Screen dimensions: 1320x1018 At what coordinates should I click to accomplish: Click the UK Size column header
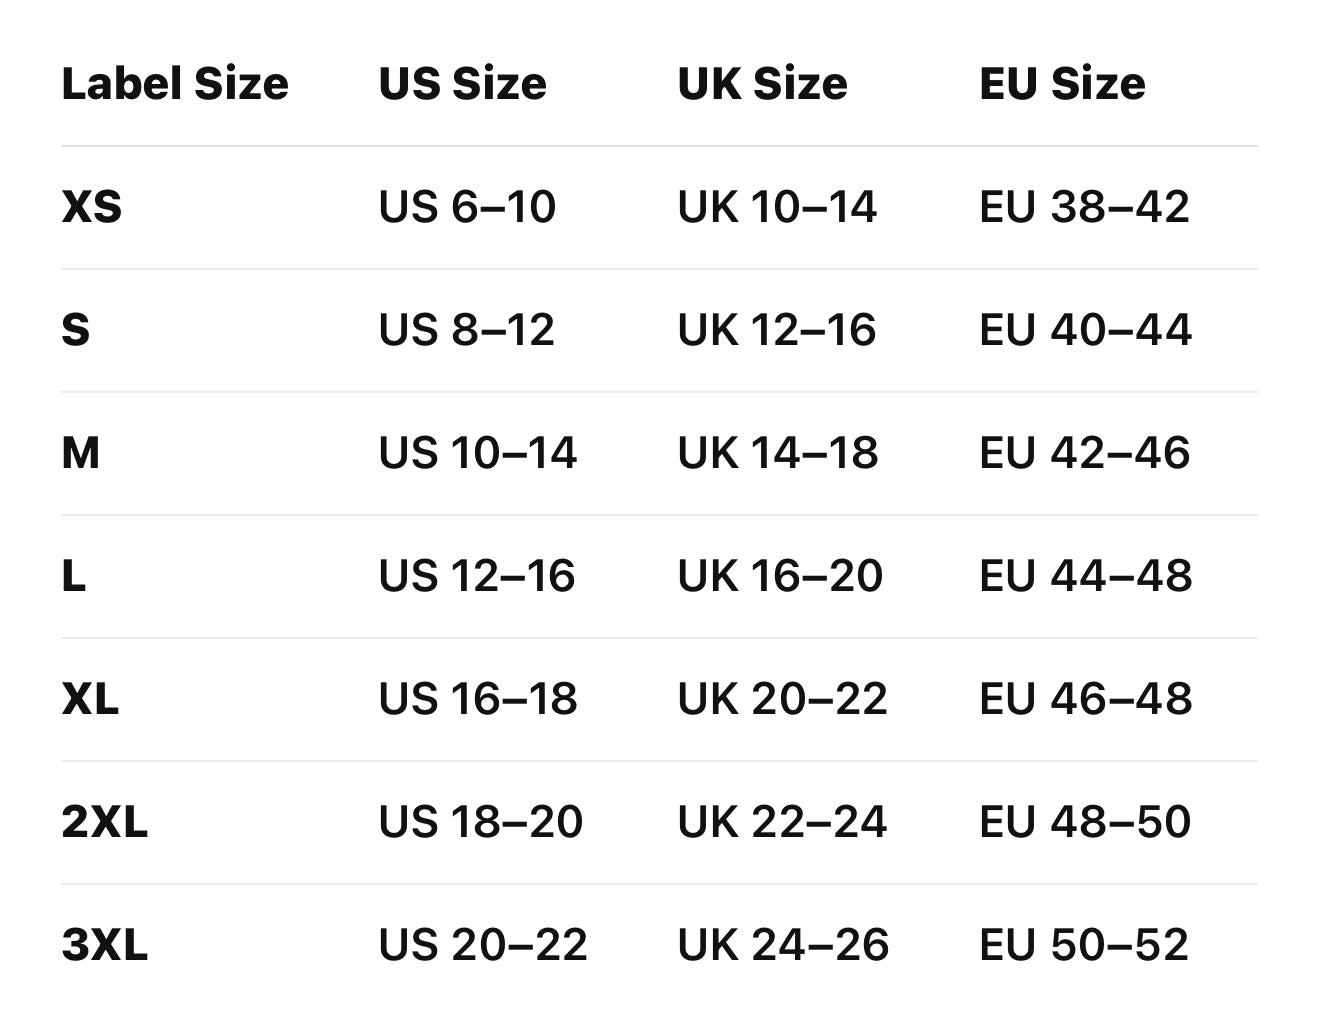762,84
